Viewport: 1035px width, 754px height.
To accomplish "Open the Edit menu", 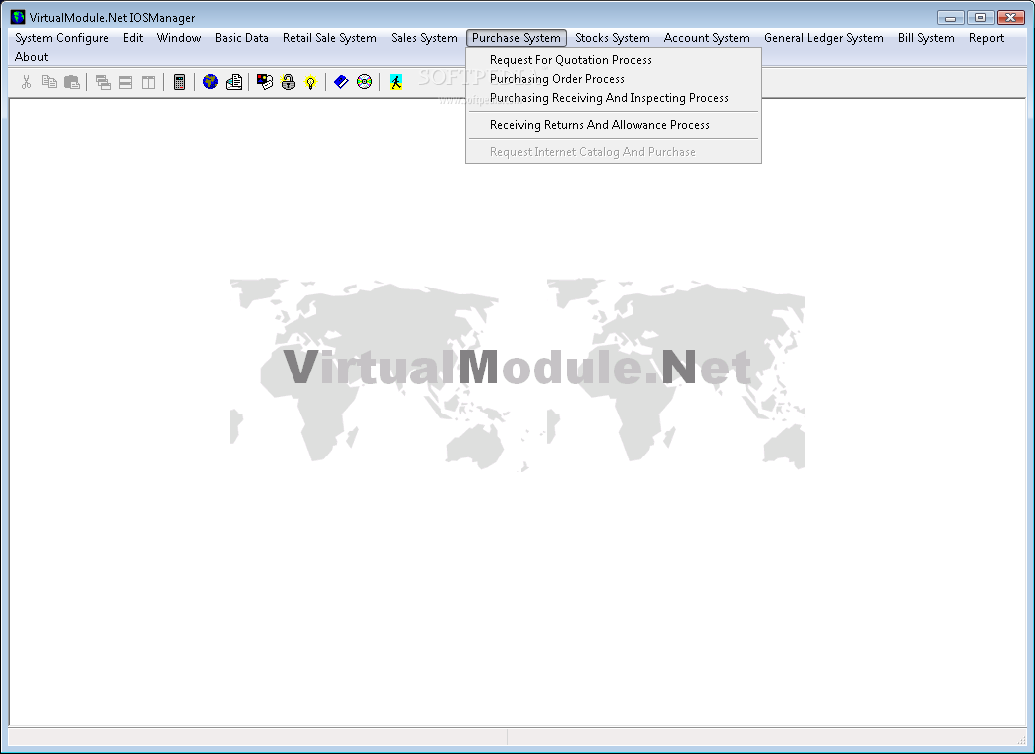I will click(133, 38).
